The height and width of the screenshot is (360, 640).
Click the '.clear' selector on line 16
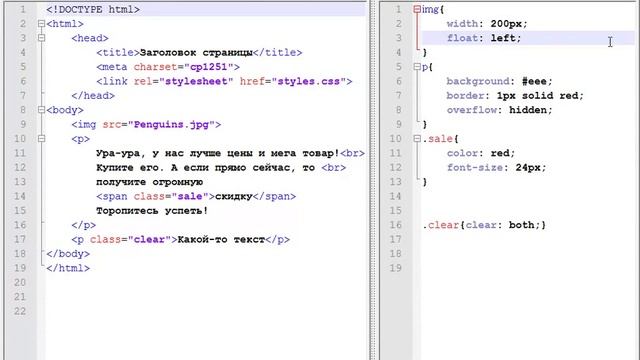[440, 225]
